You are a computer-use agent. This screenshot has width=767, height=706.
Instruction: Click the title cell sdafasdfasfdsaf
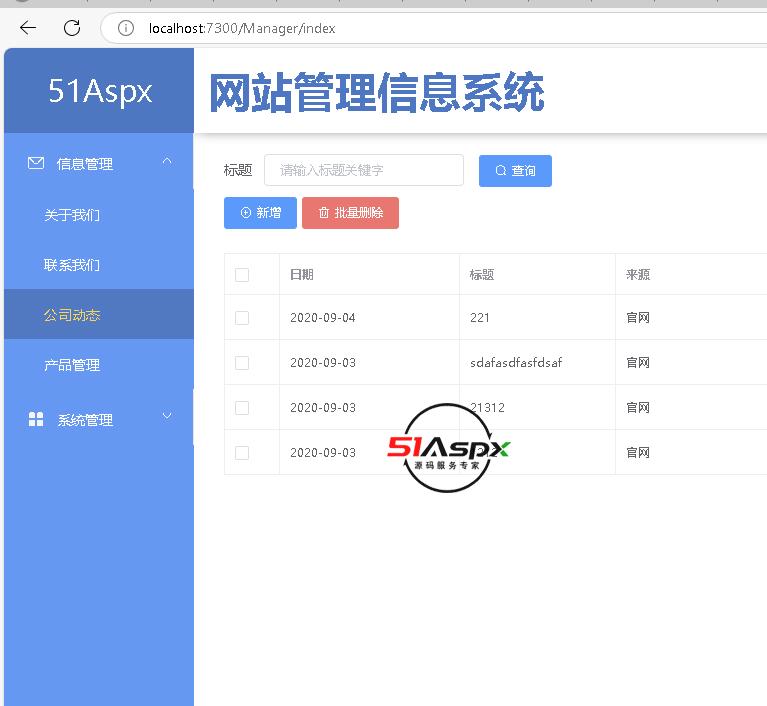click(516, 363)
